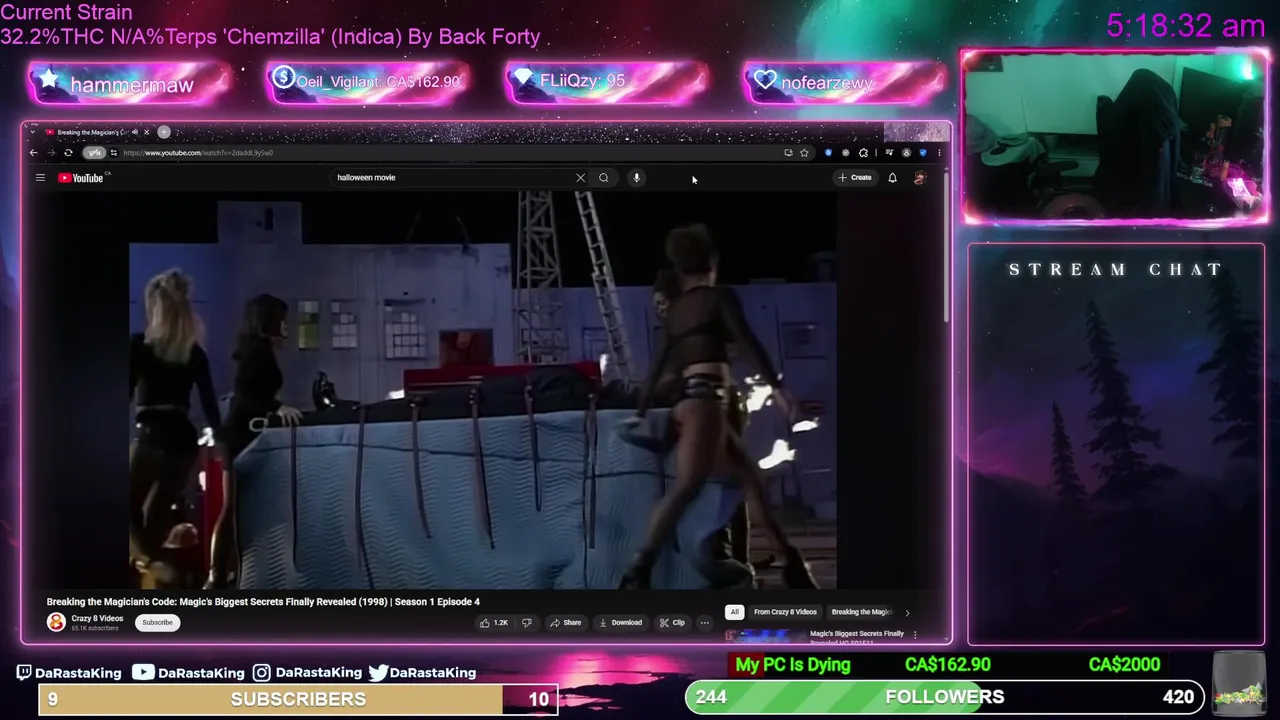Select the 'From Crazy 8 Videos' chip
Image resolution: width=1280 pixels, height=720 pixels.
(785, 612)
